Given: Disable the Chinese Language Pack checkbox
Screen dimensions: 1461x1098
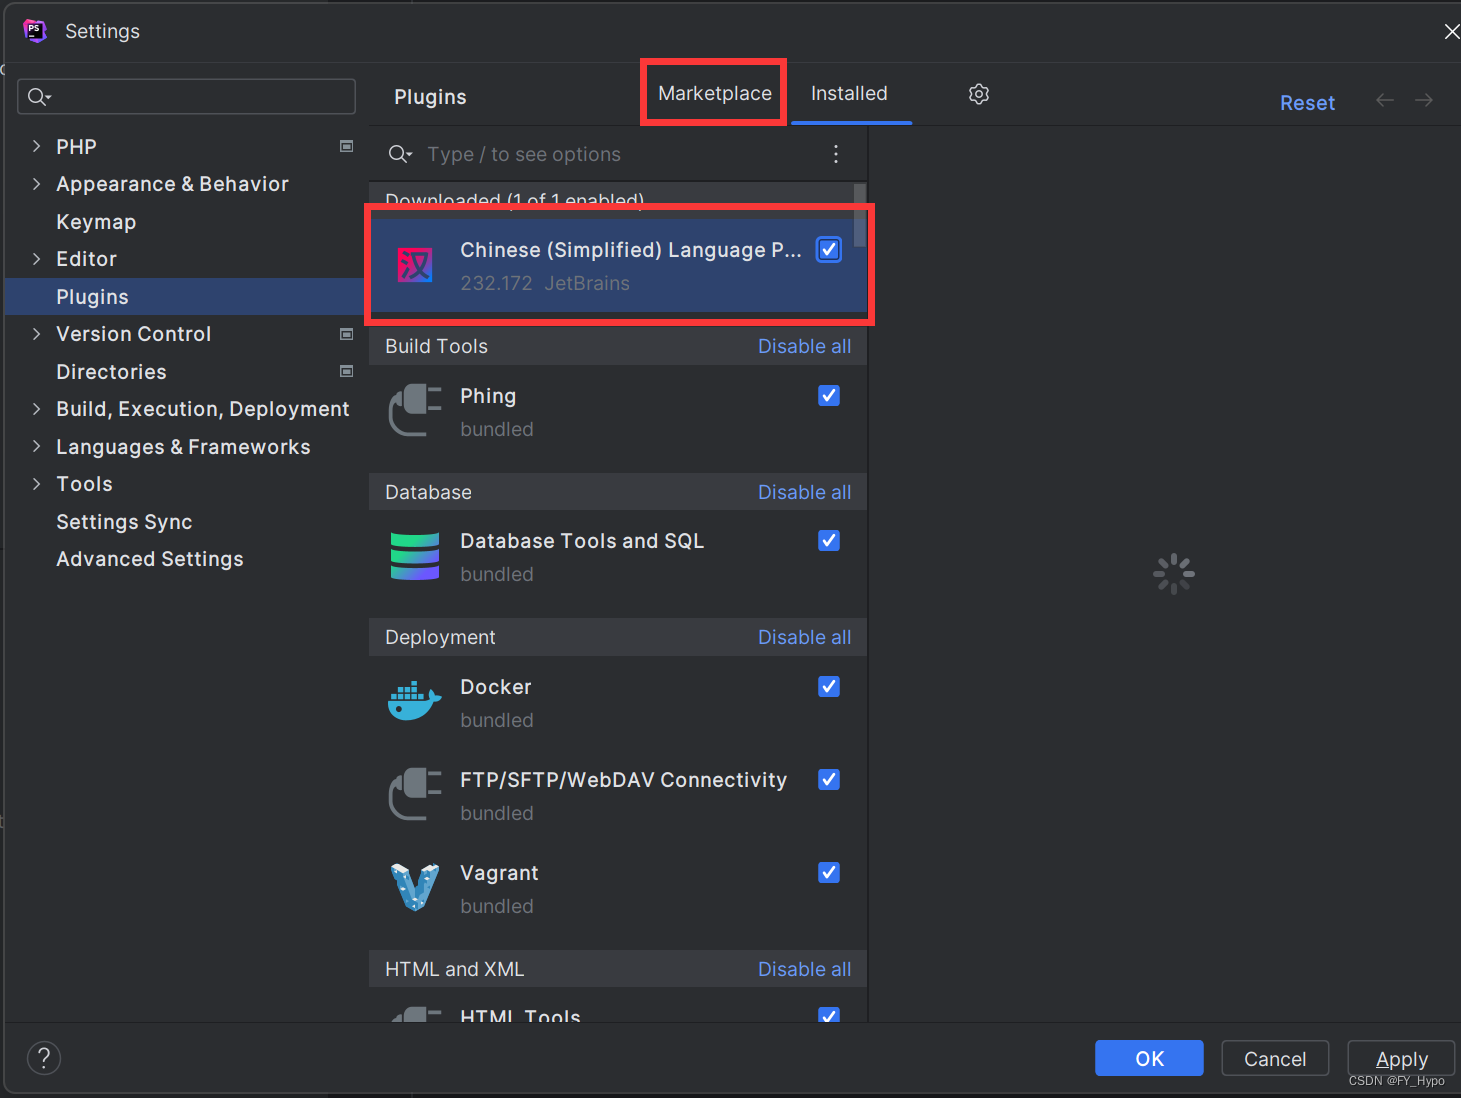Looking at the screenshot, I should point(829,249).
